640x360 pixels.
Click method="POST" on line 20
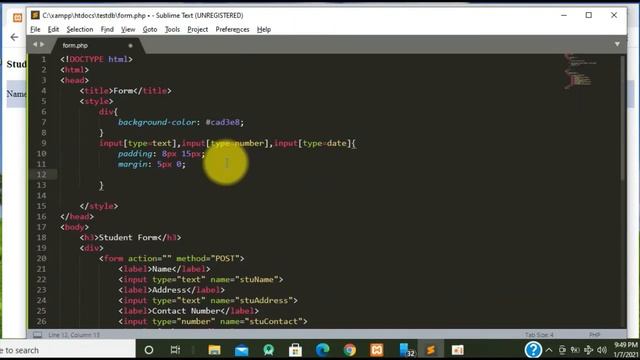pyautogui.click(x=208, y=258)
